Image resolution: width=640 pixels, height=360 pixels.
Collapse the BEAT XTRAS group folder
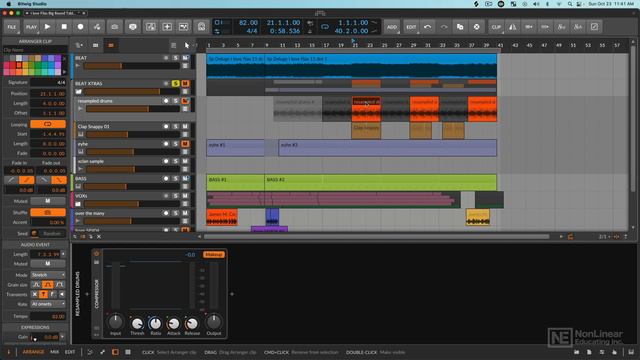pyautogui.click(x=78, y=92)
